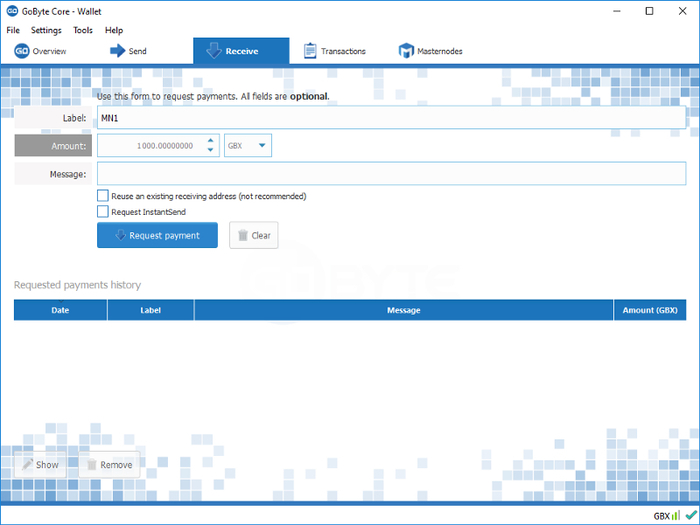Increase amount with the up stepper arrow
700x525 pixels.
click(211, 141)
